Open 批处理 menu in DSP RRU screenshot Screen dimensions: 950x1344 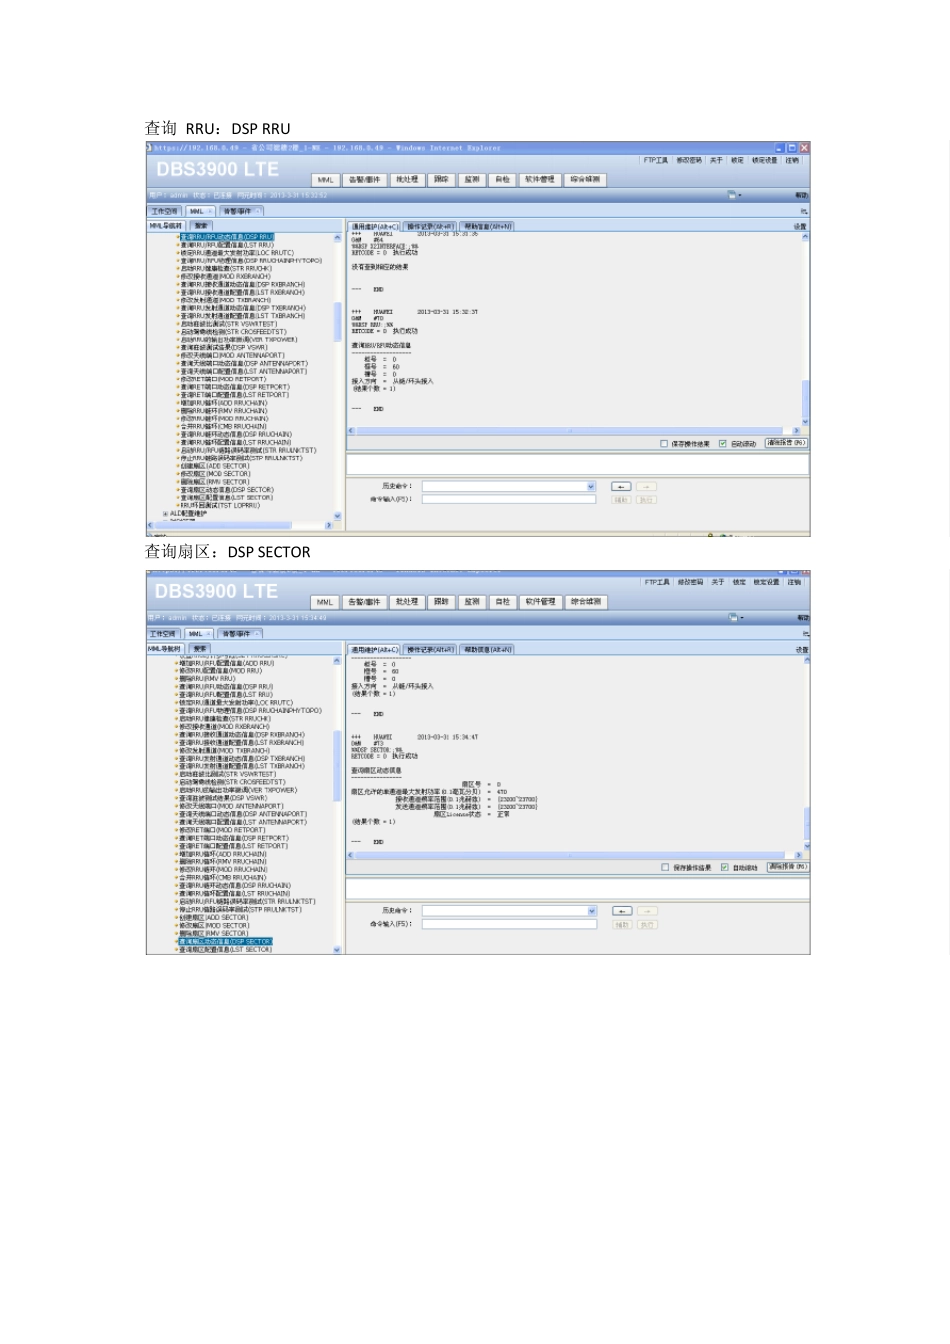coord(406,180)
